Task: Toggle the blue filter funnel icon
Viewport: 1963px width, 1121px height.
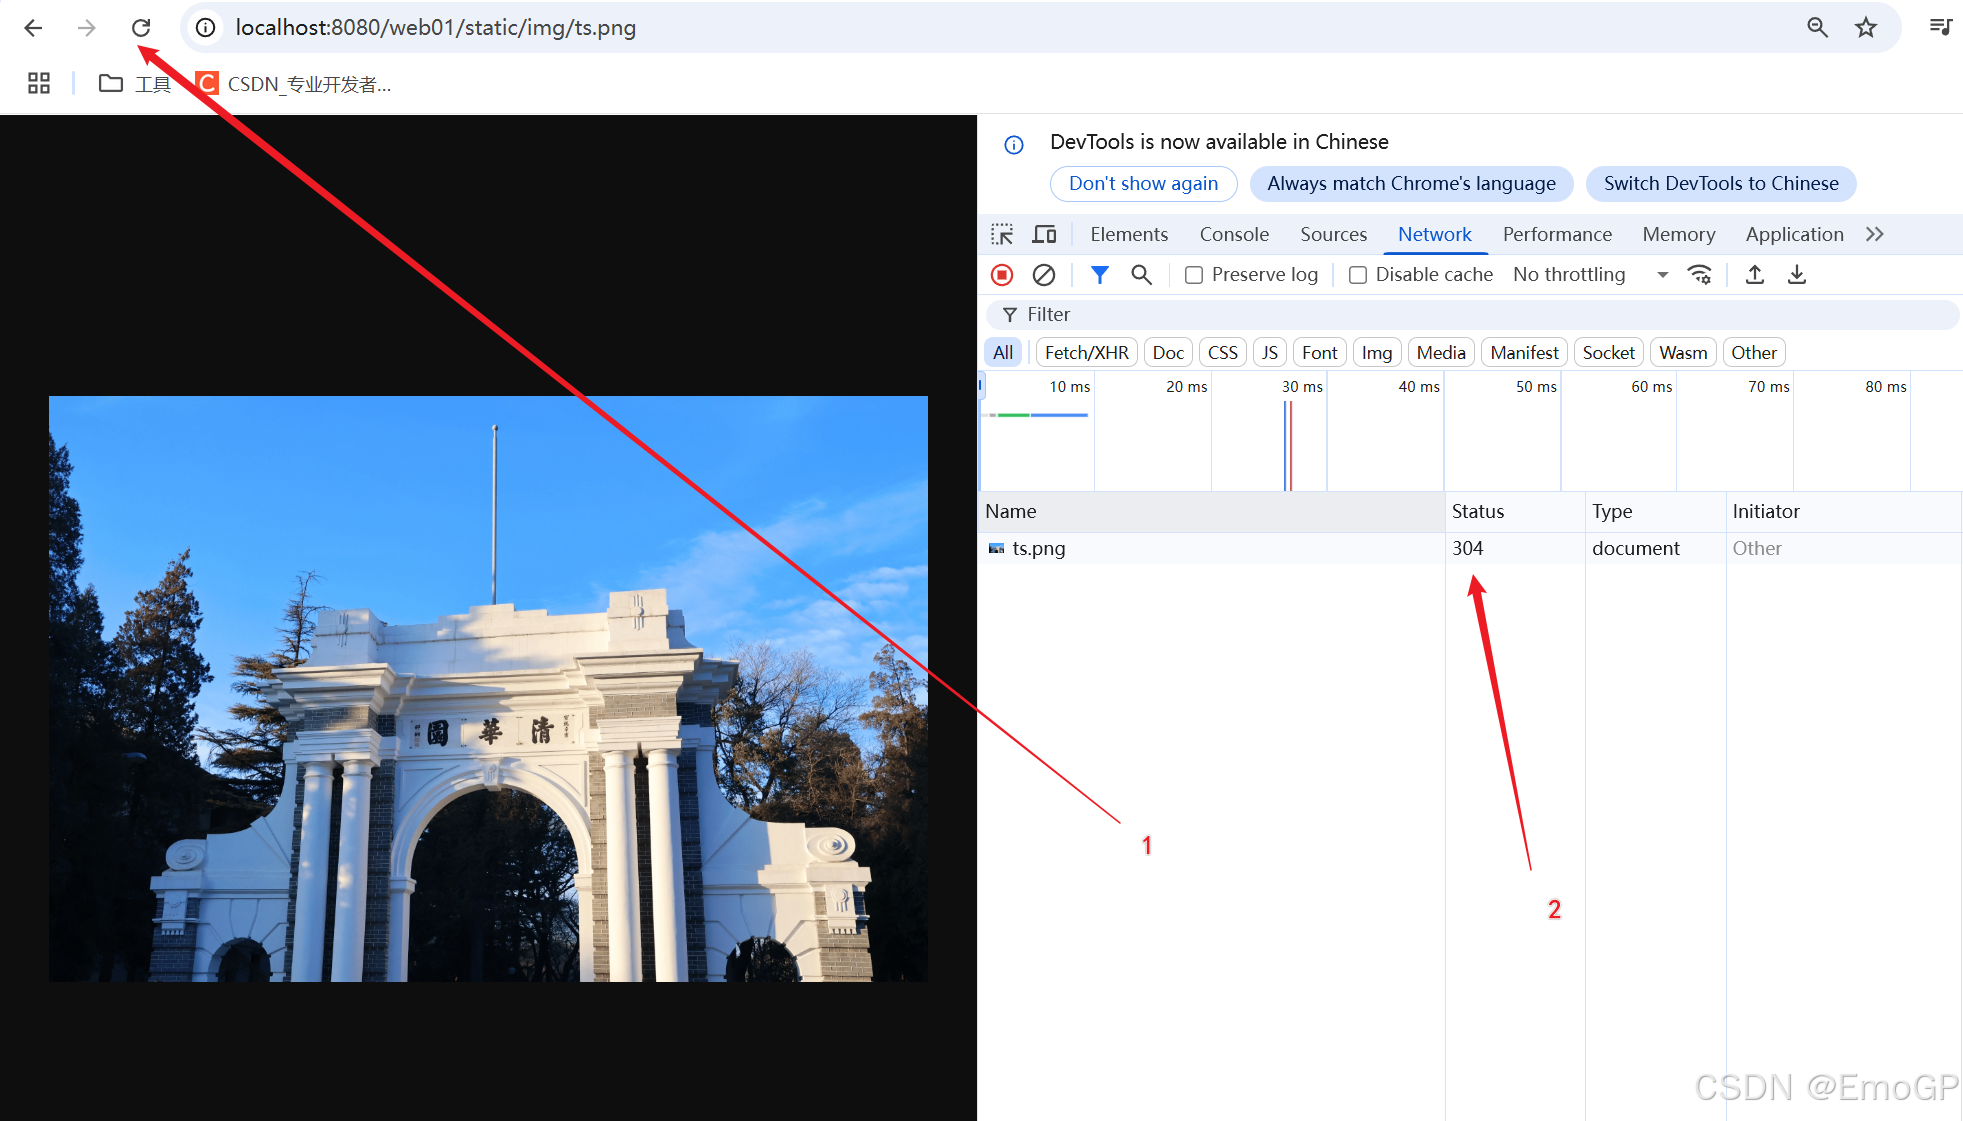Action: coord(1099,274)
